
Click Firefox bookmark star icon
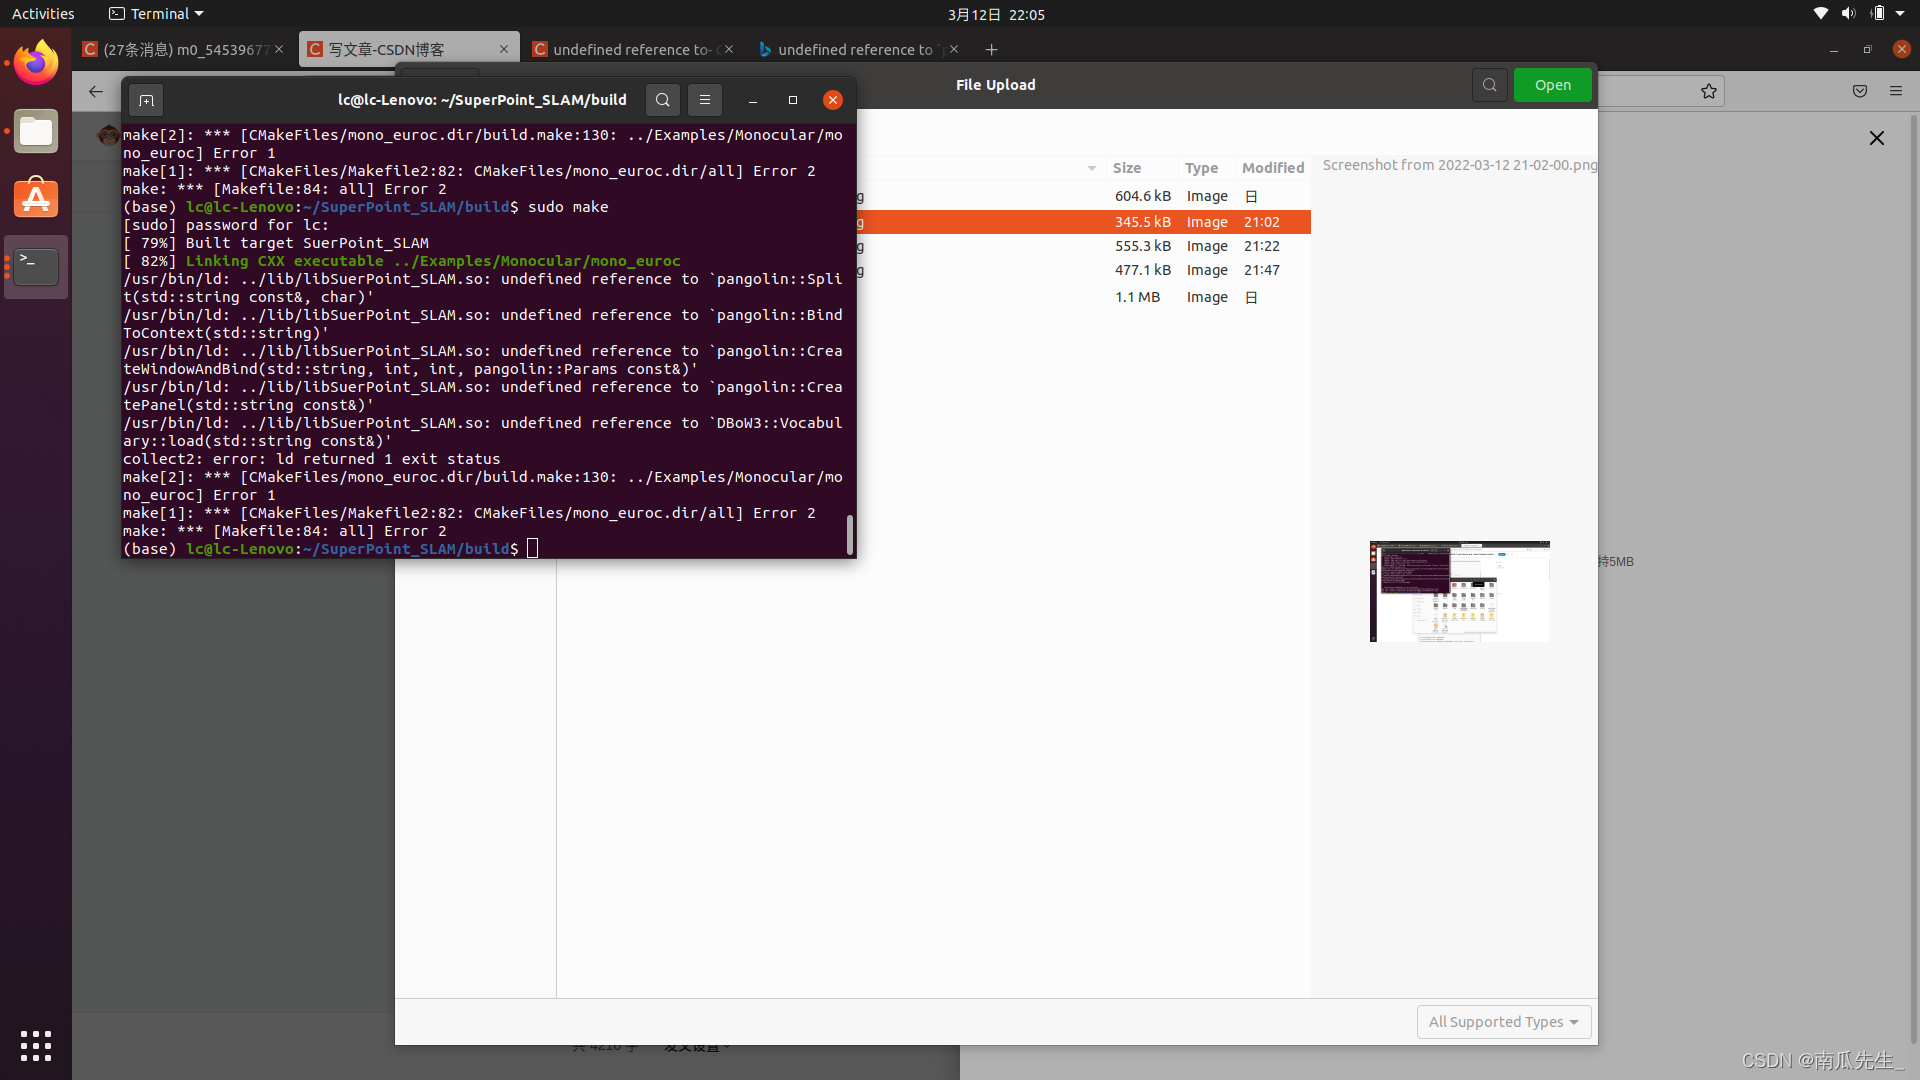[1709, 91]
